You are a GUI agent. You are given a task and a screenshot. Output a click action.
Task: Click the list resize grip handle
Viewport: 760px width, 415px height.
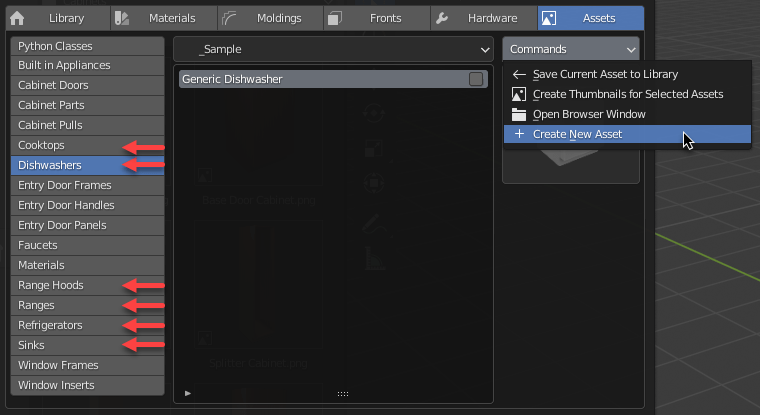pyautogui.click(x=342, y=394)
